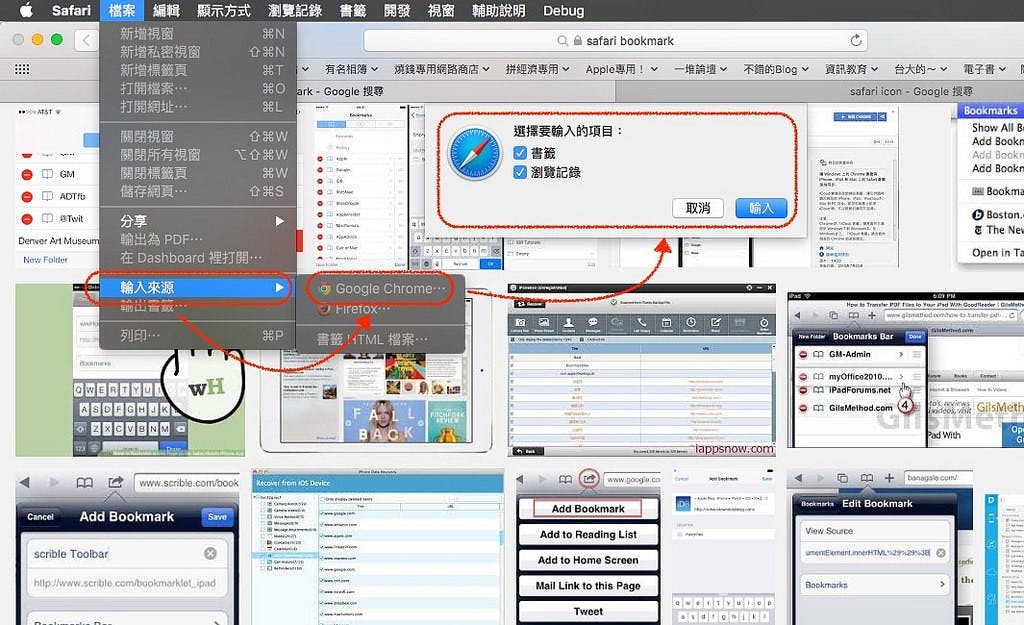
Task: Open the 書籤 menu in the menu bar
Action: point(353,10)
